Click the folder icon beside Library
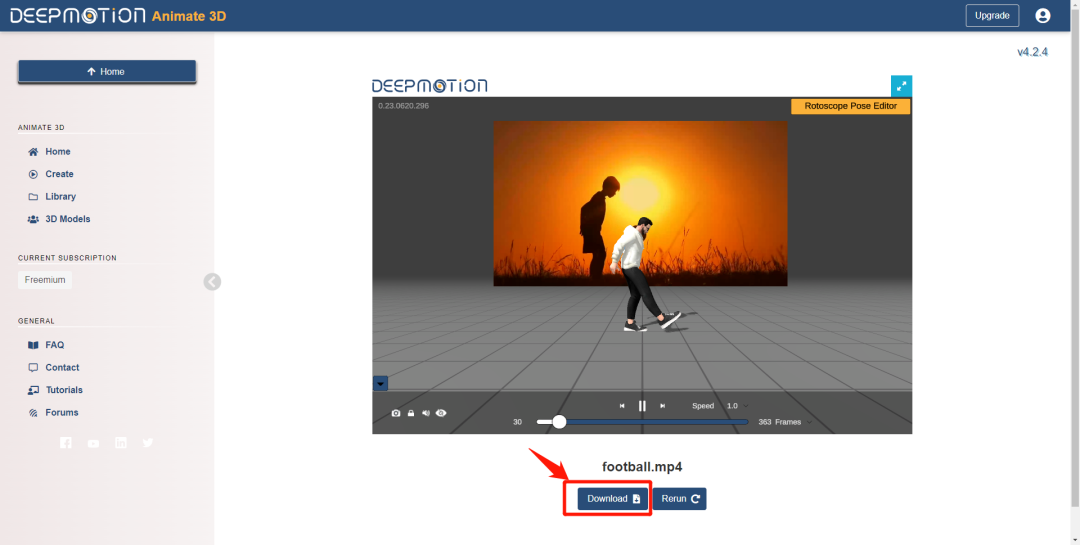This screenshot has height=545, width=1080. click(33, 196)
